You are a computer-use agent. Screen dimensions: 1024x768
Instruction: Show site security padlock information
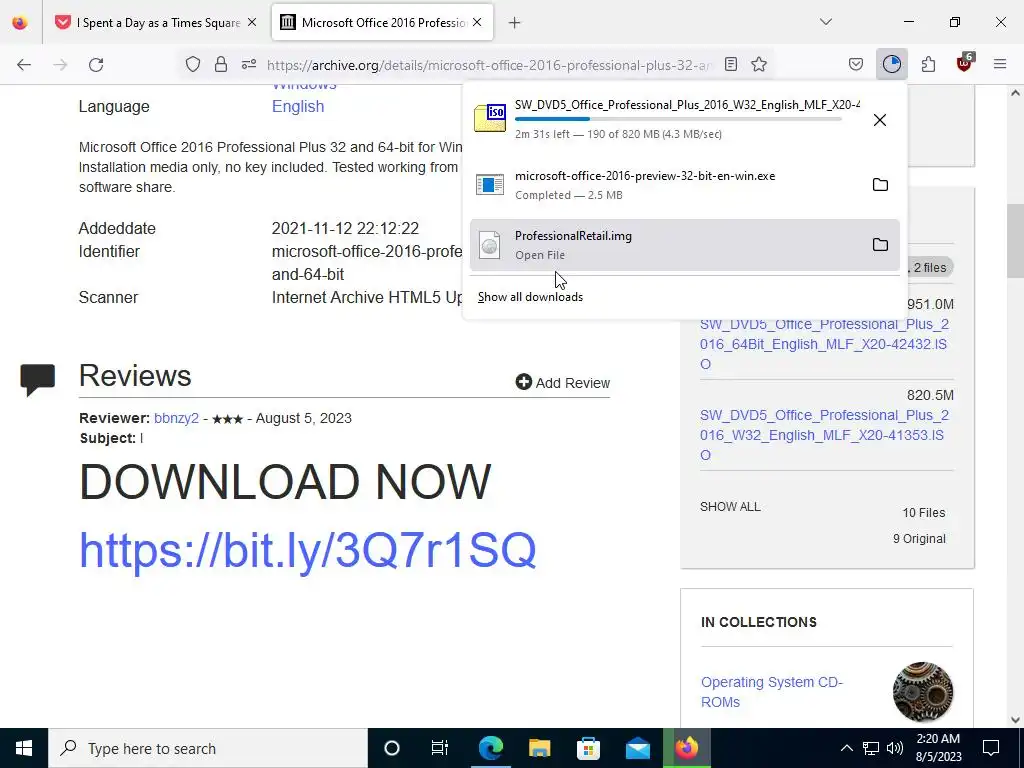tap(221, 64)
